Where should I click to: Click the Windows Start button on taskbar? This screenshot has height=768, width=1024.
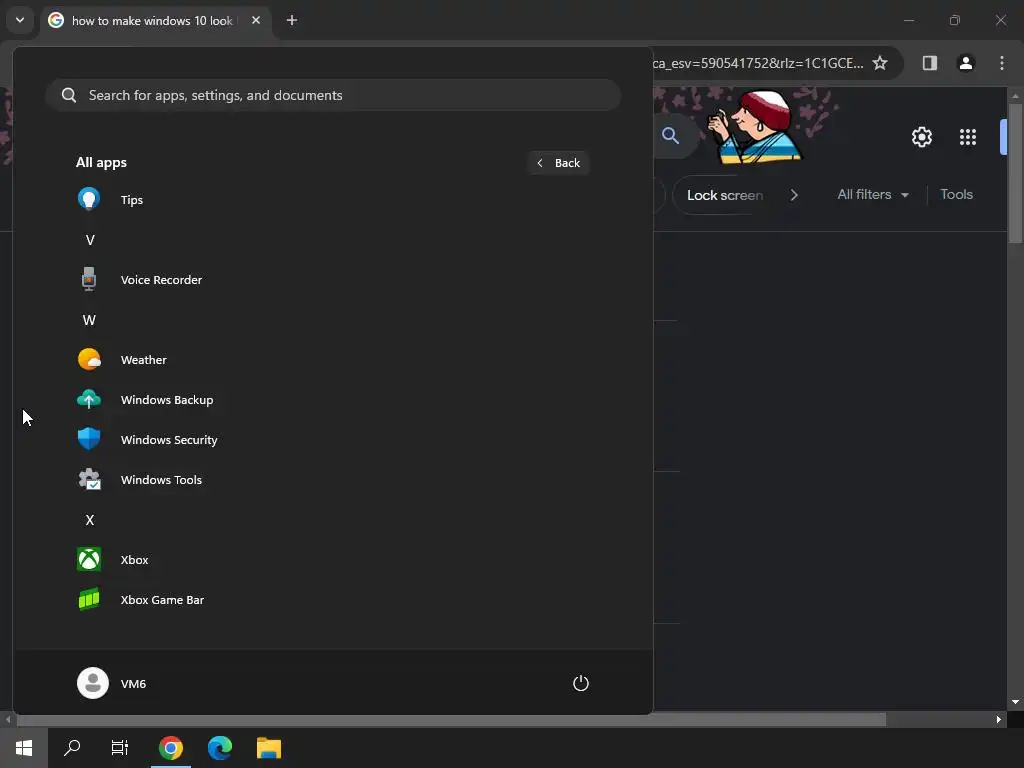click(24, 748)
